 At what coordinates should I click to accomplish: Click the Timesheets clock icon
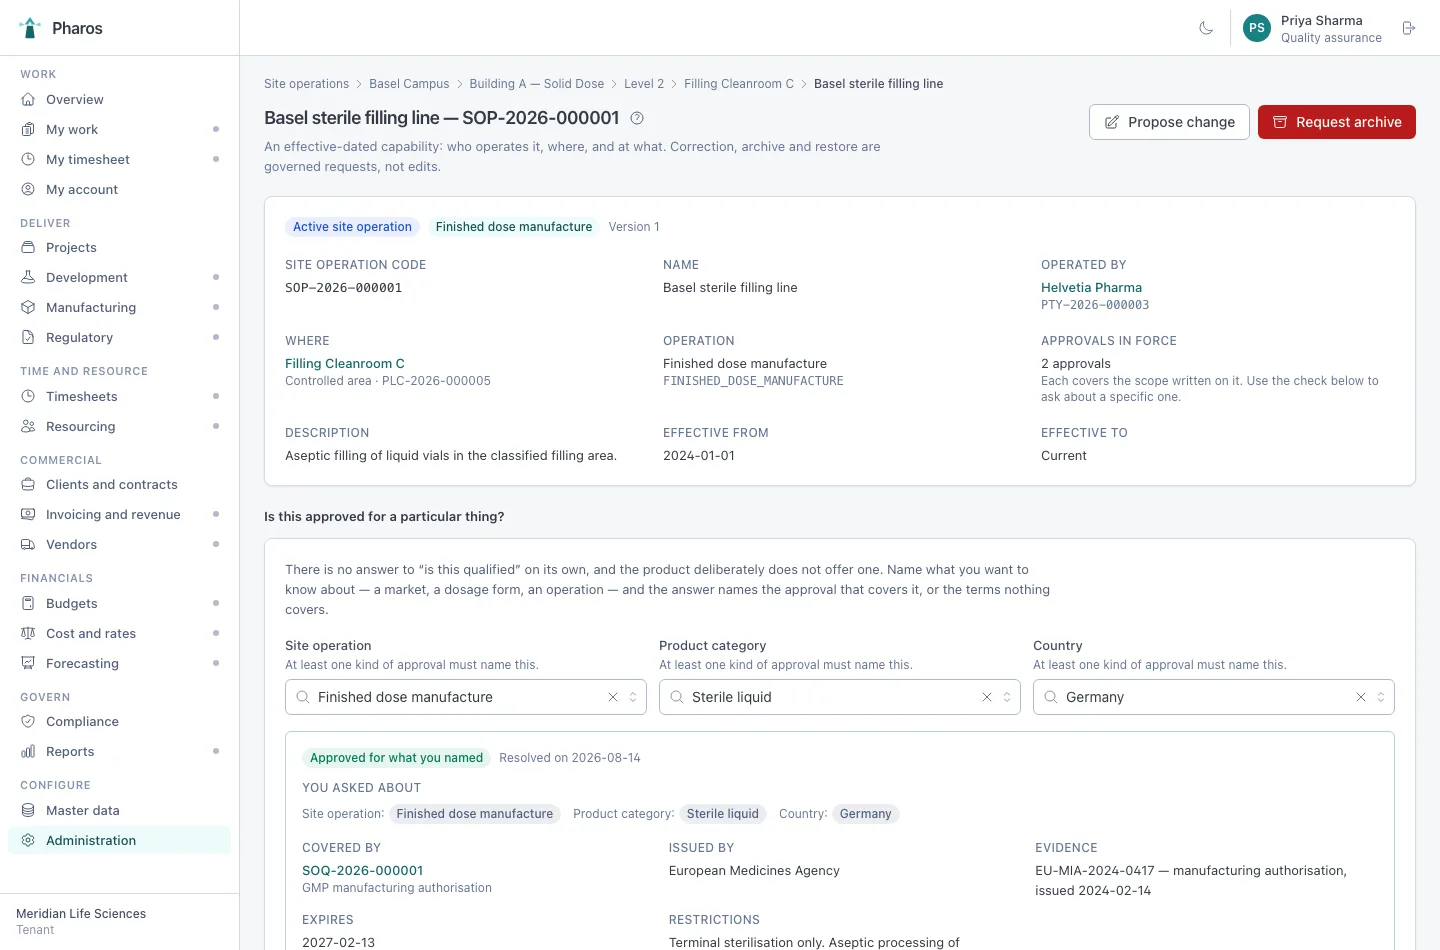coord(28,397)
